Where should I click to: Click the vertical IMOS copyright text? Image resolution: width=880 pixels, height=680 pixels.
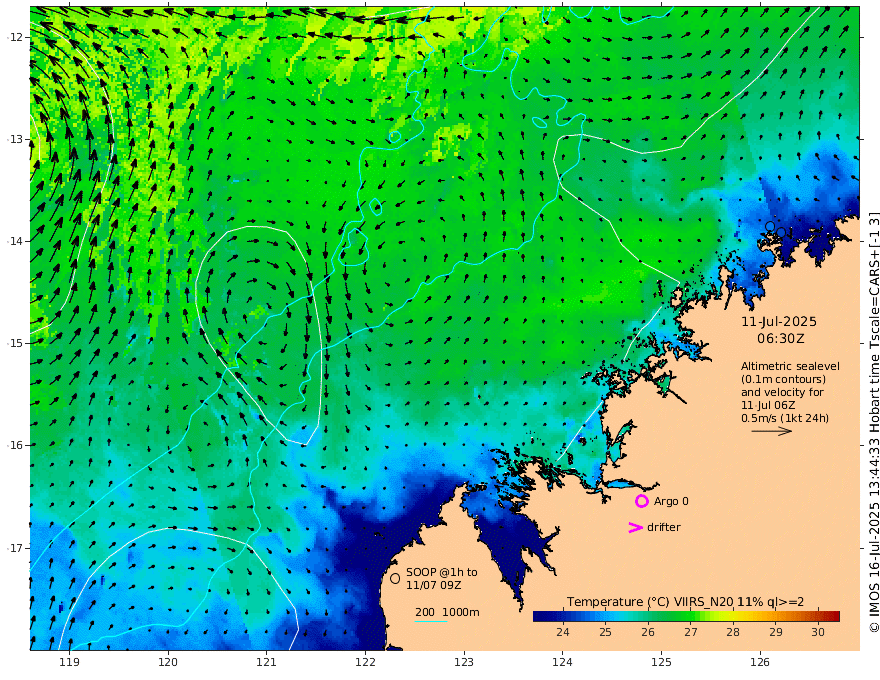click(873, 421)
